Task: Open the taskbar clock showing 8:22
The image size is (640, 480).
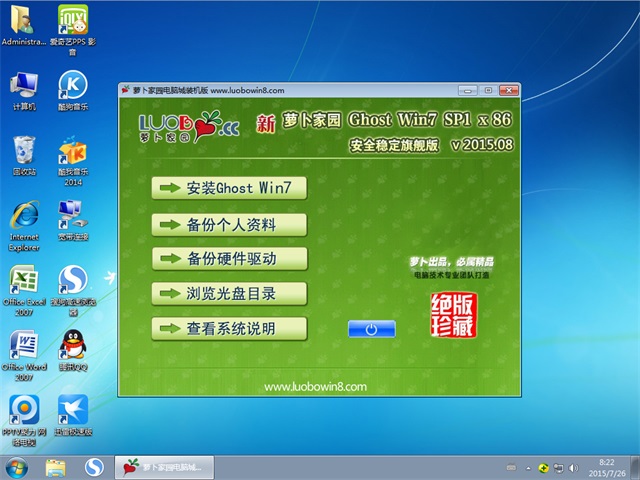Action: [607, 468]
